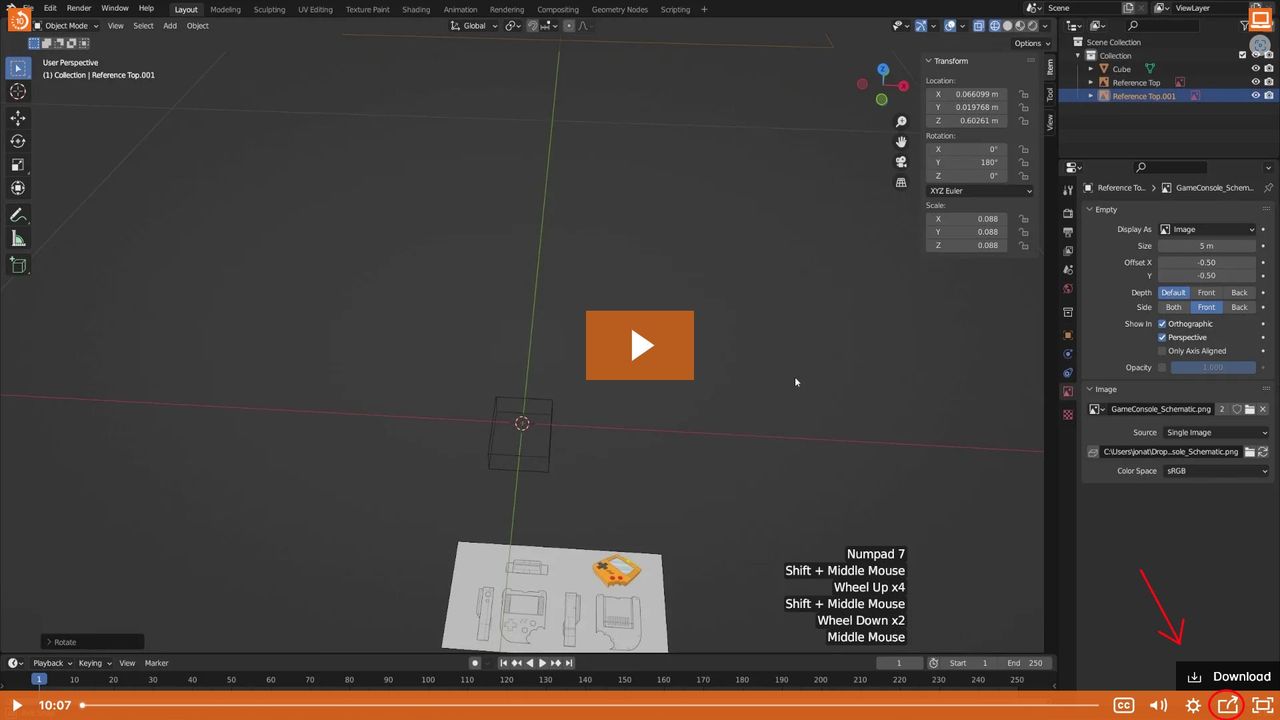
Task: Set Depth to Back
Action: pyautogui.click(x=1239, y=293)
